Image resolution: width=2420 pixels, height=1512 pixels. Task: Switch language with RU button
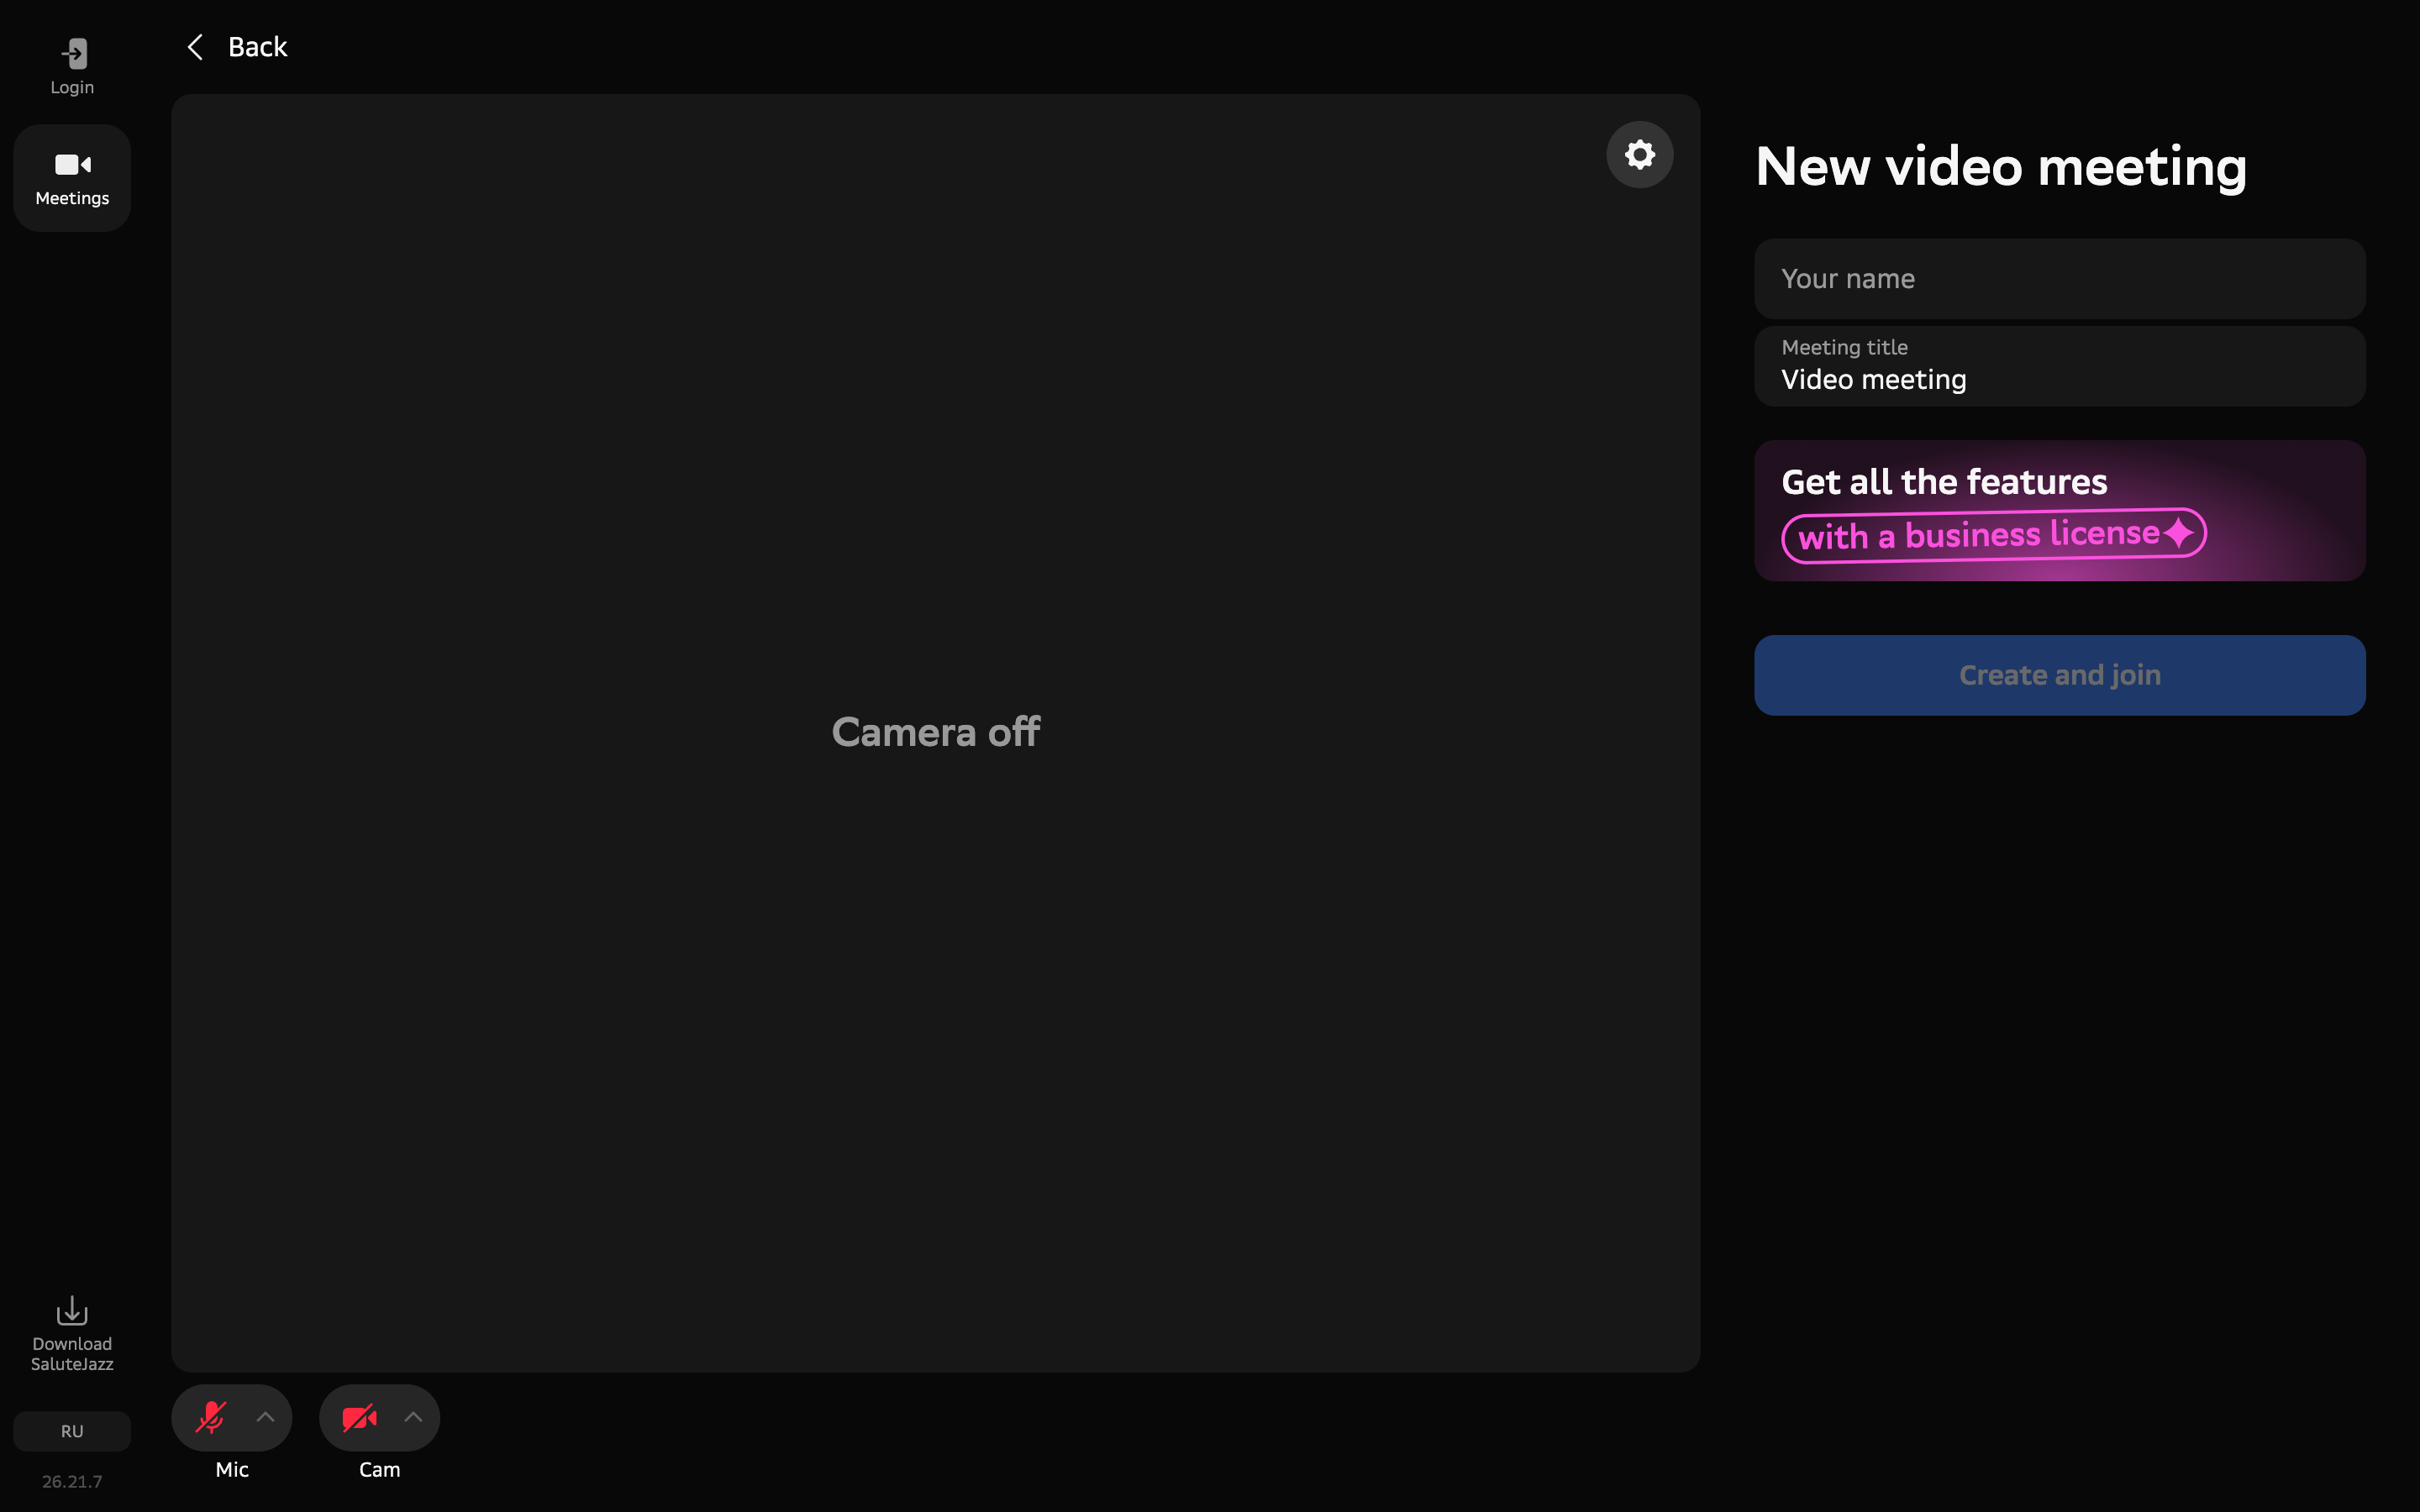point(72,1431)
